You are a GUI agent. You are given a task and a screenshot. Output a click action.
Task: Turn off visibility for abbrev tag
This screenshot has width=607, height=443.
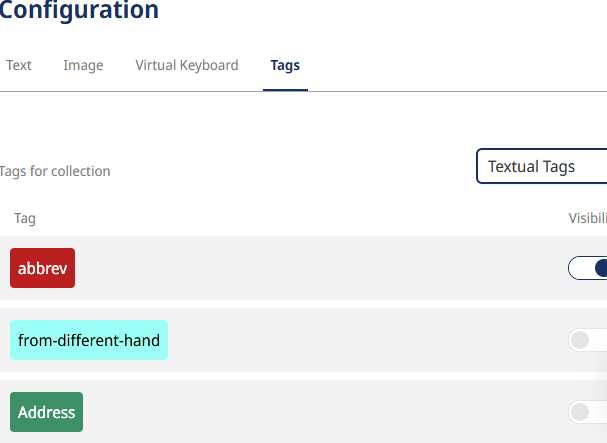[x=589, y=268]
